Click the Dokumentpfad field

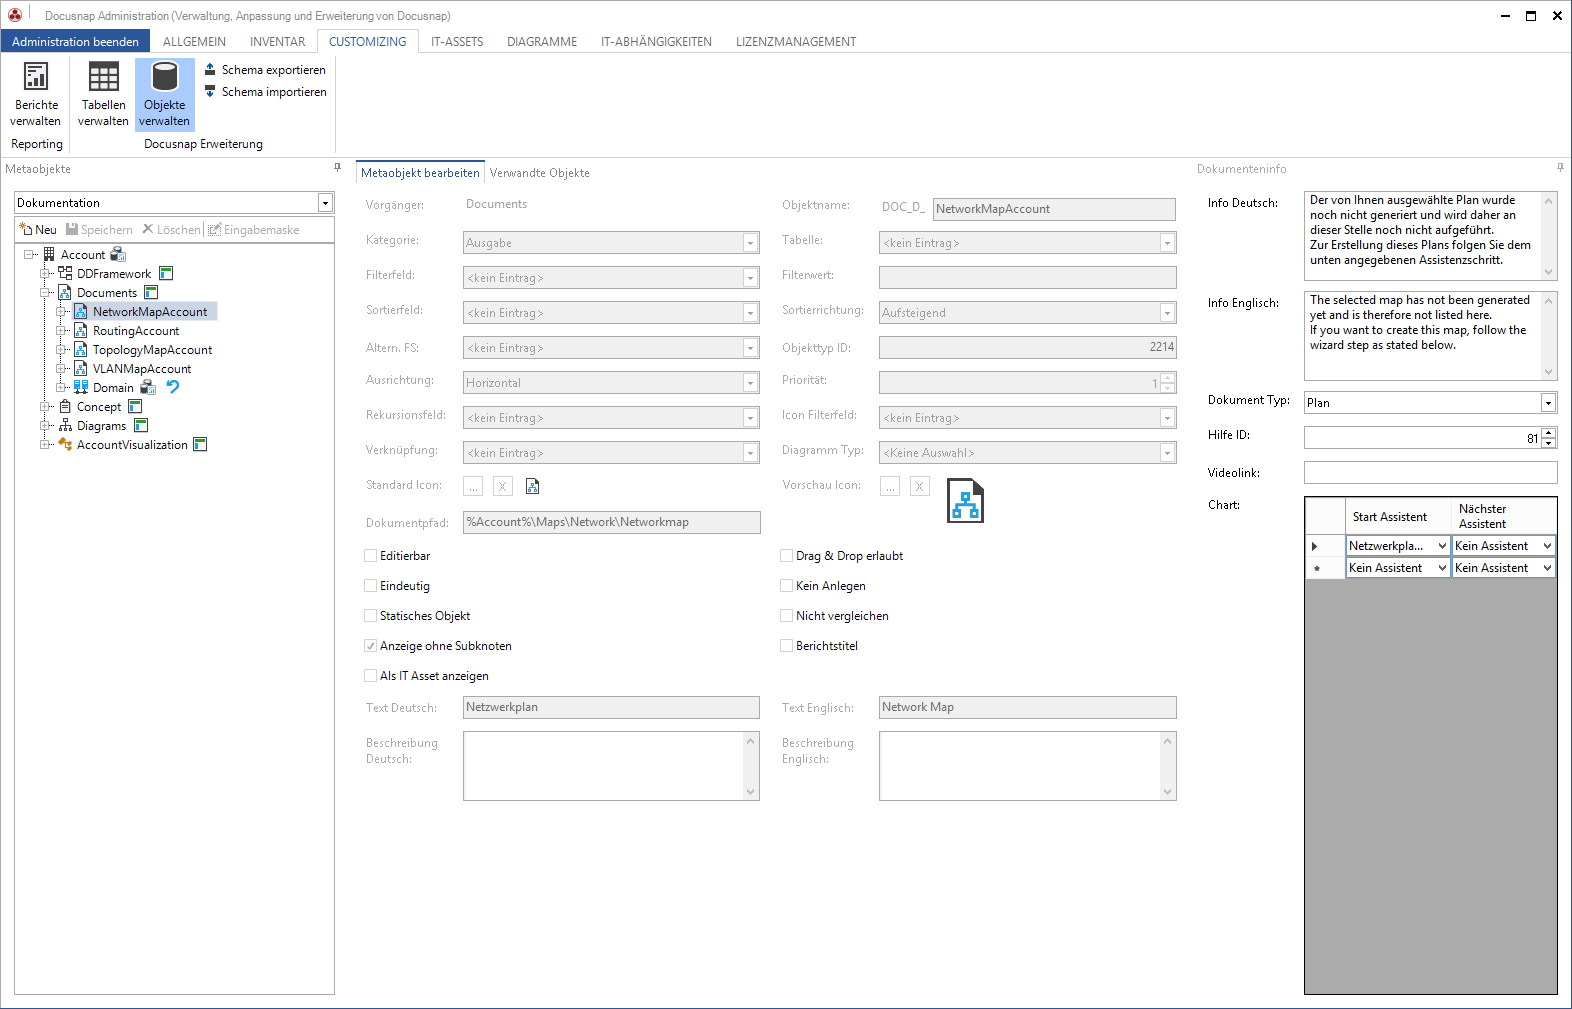pos(611,523)
